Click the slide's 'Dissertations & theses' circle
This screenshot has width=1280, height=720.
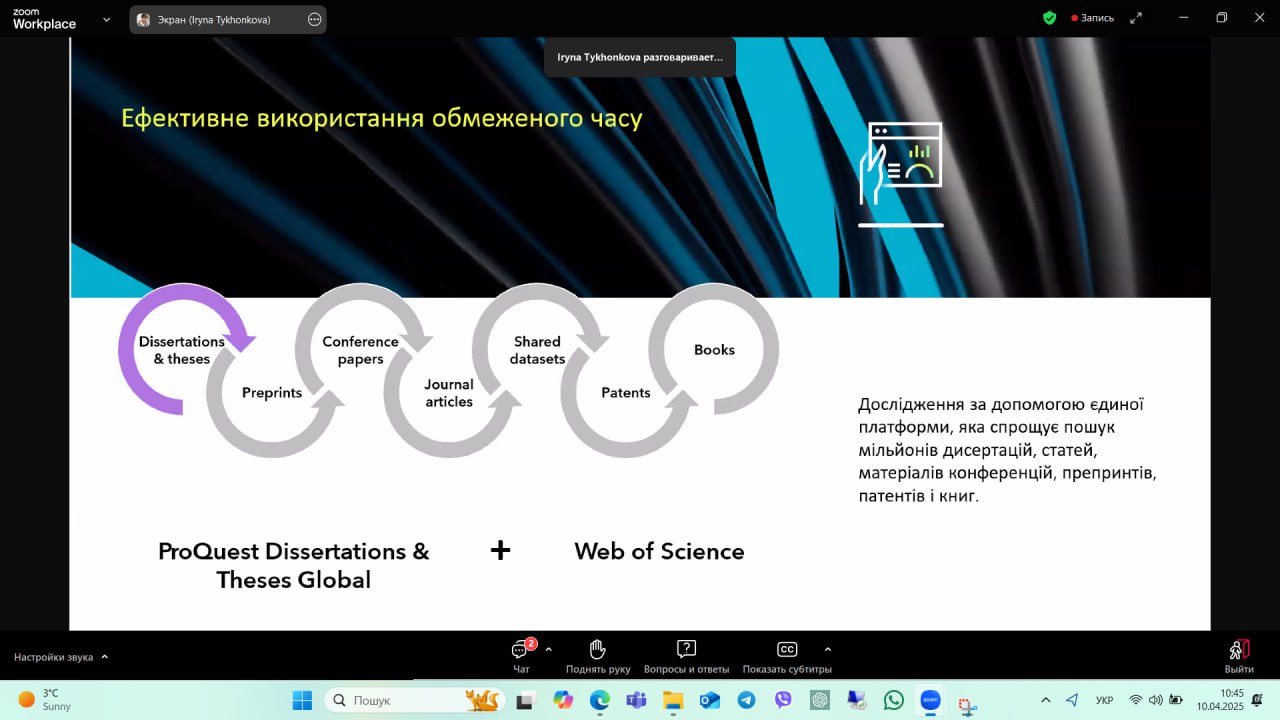pyautogui.click(x=182, y=350)
